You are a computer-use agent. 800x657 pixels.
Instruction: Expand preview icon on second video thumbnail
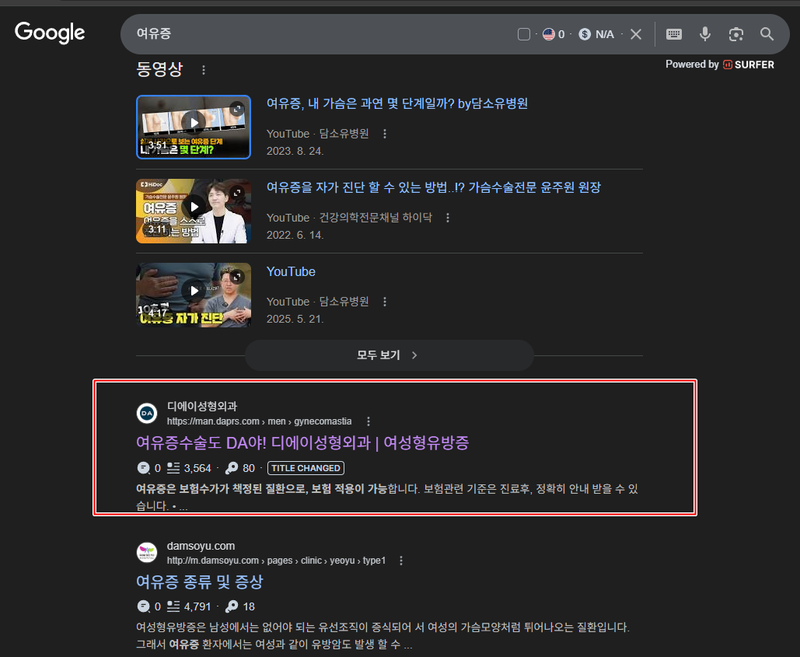237,193
